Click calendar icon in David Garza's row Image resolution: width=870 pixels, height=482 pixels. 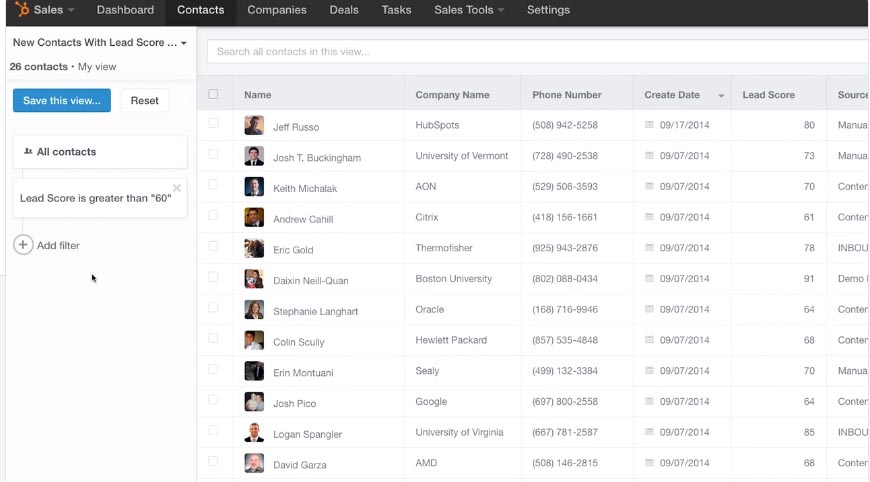[x=649, y=462]
